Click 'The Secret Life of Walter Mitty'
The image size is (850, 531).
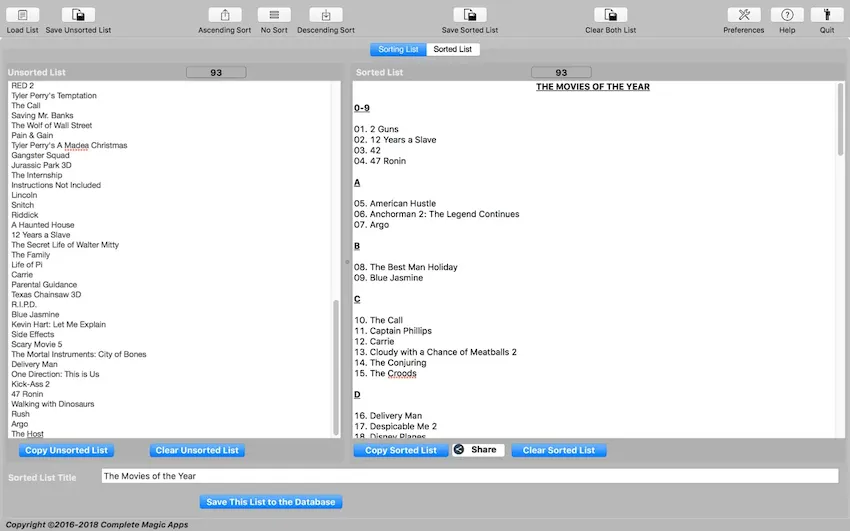pyautogui.click(x=65, y=245)
